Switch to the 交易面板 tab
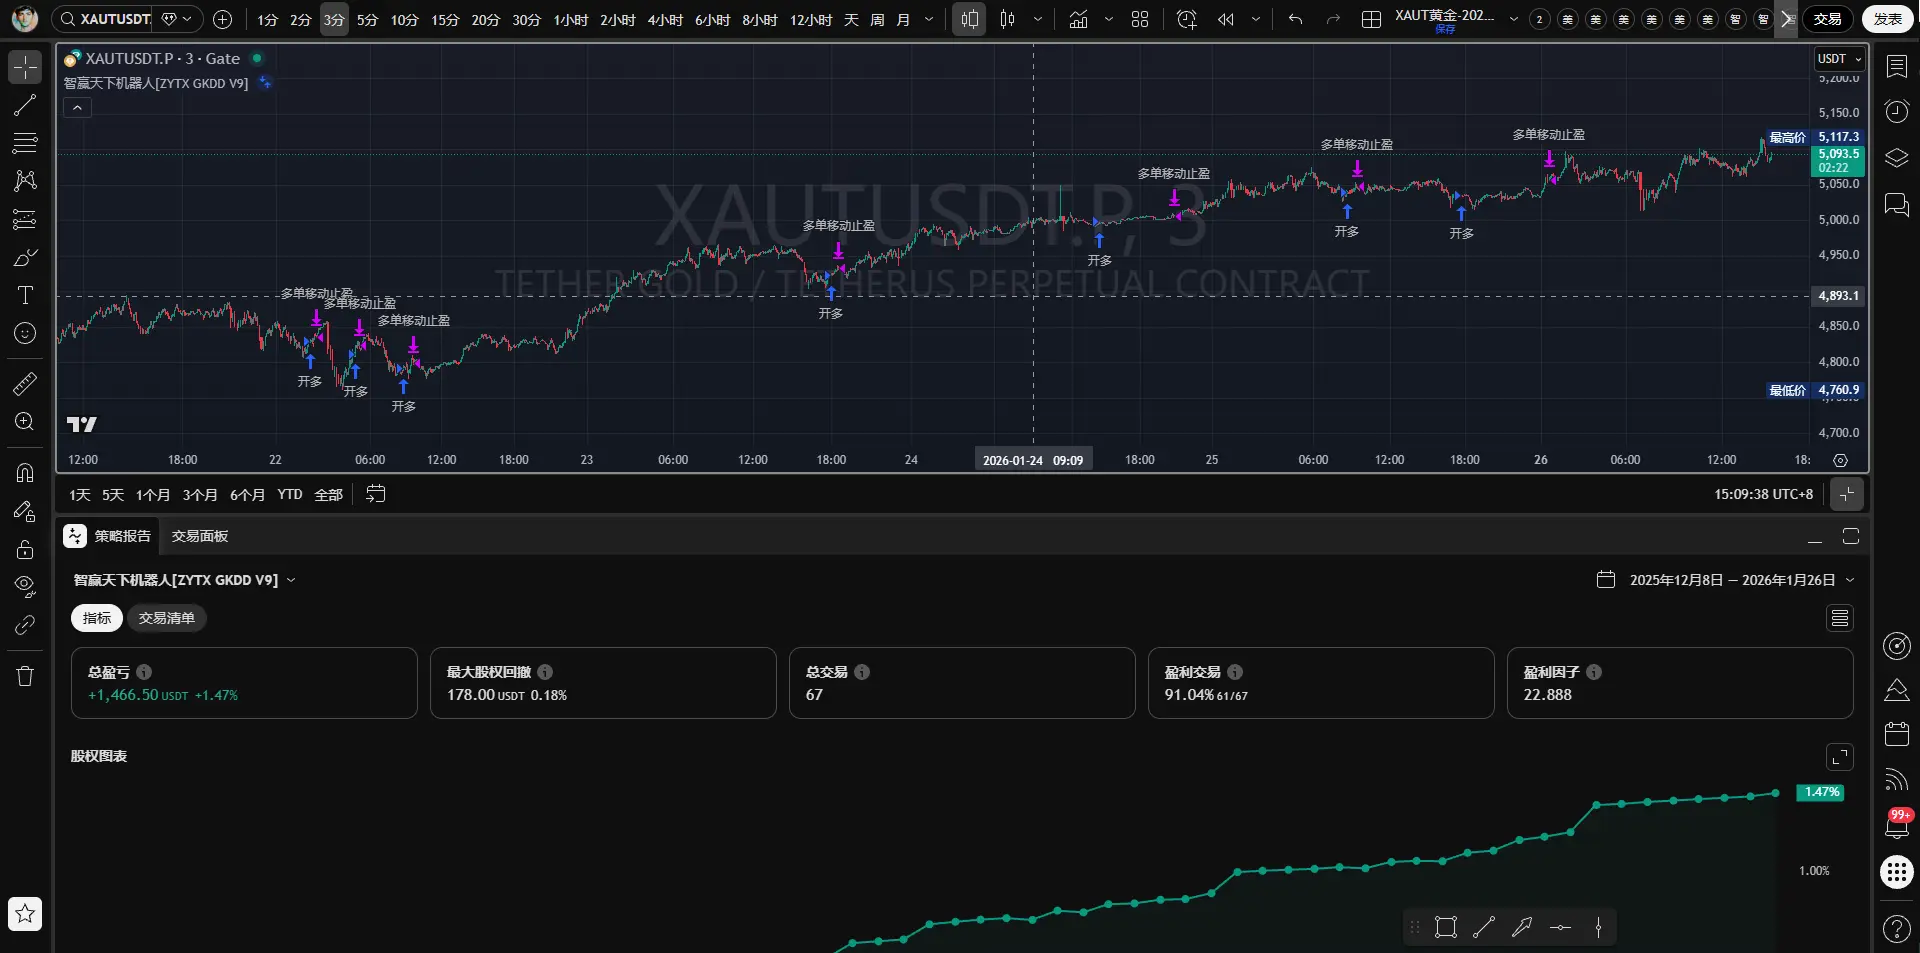This screenshot has width=1920, height=953. (200, 536)
